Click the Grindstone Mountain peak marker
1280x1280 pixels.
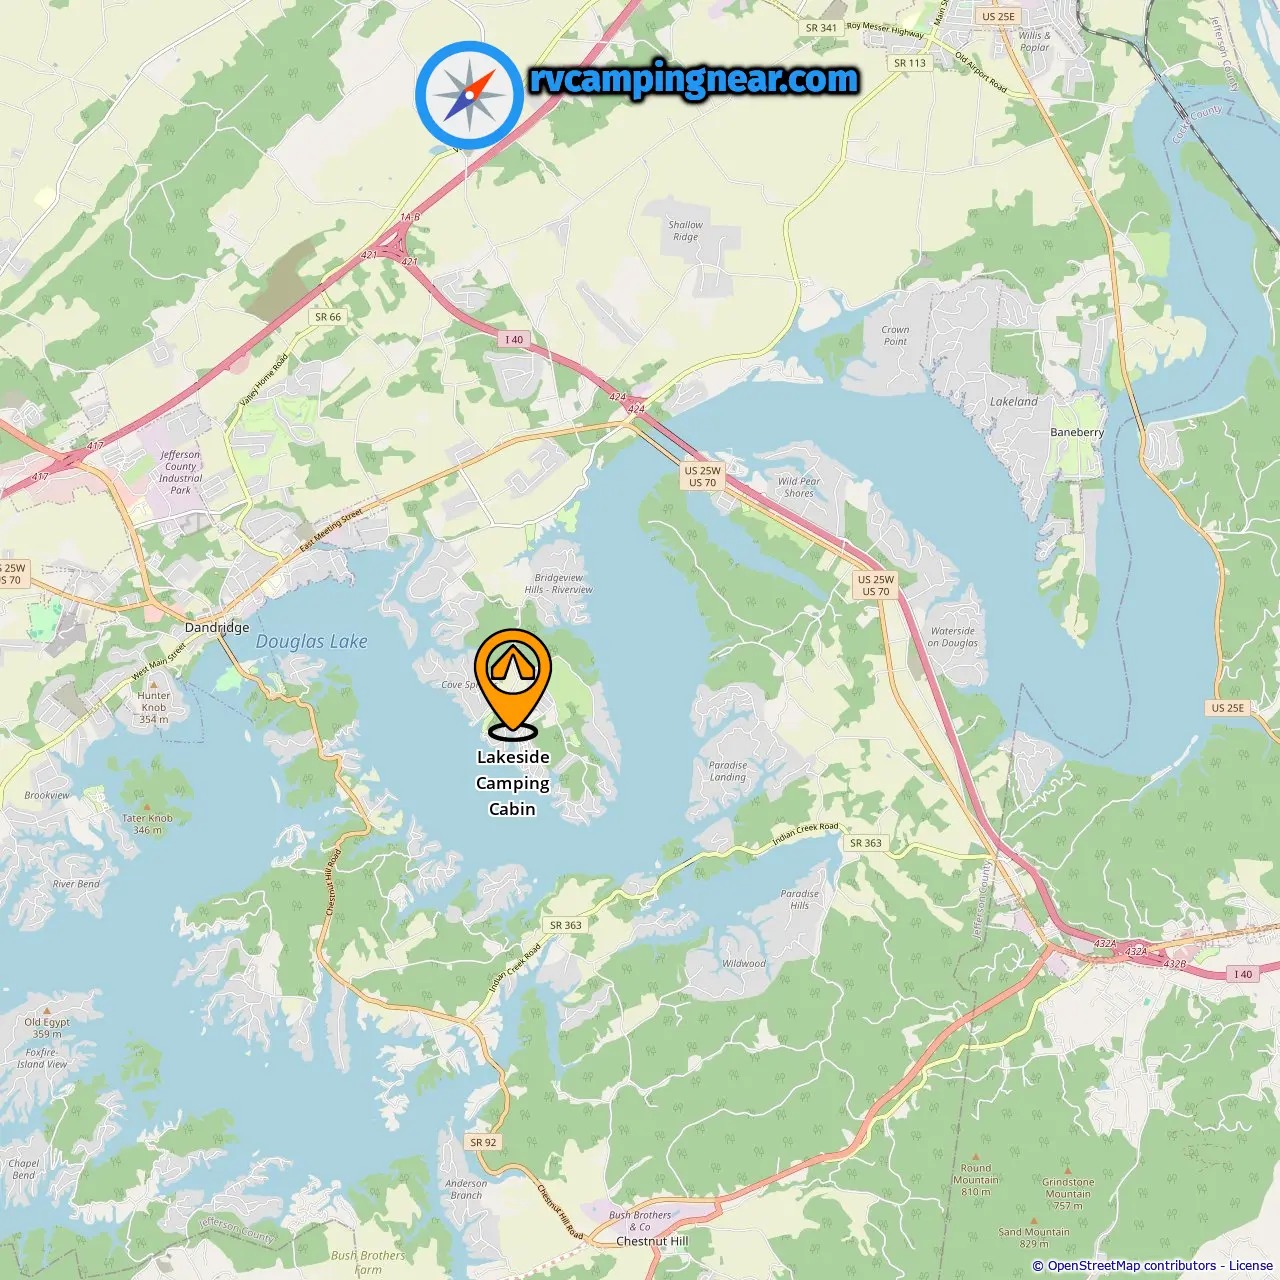coord(1068,1170)
